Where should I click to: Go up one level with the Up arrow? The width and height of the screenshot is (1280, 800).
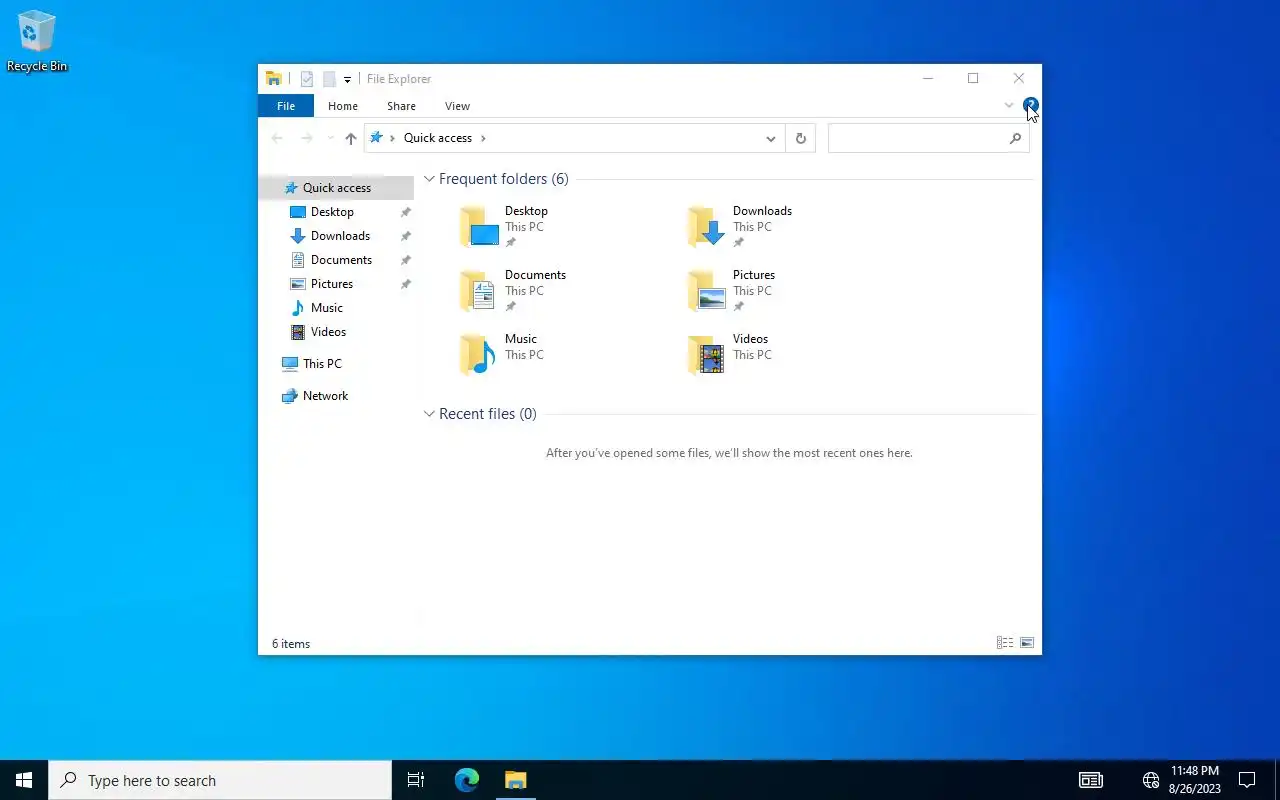coord(350,138)
